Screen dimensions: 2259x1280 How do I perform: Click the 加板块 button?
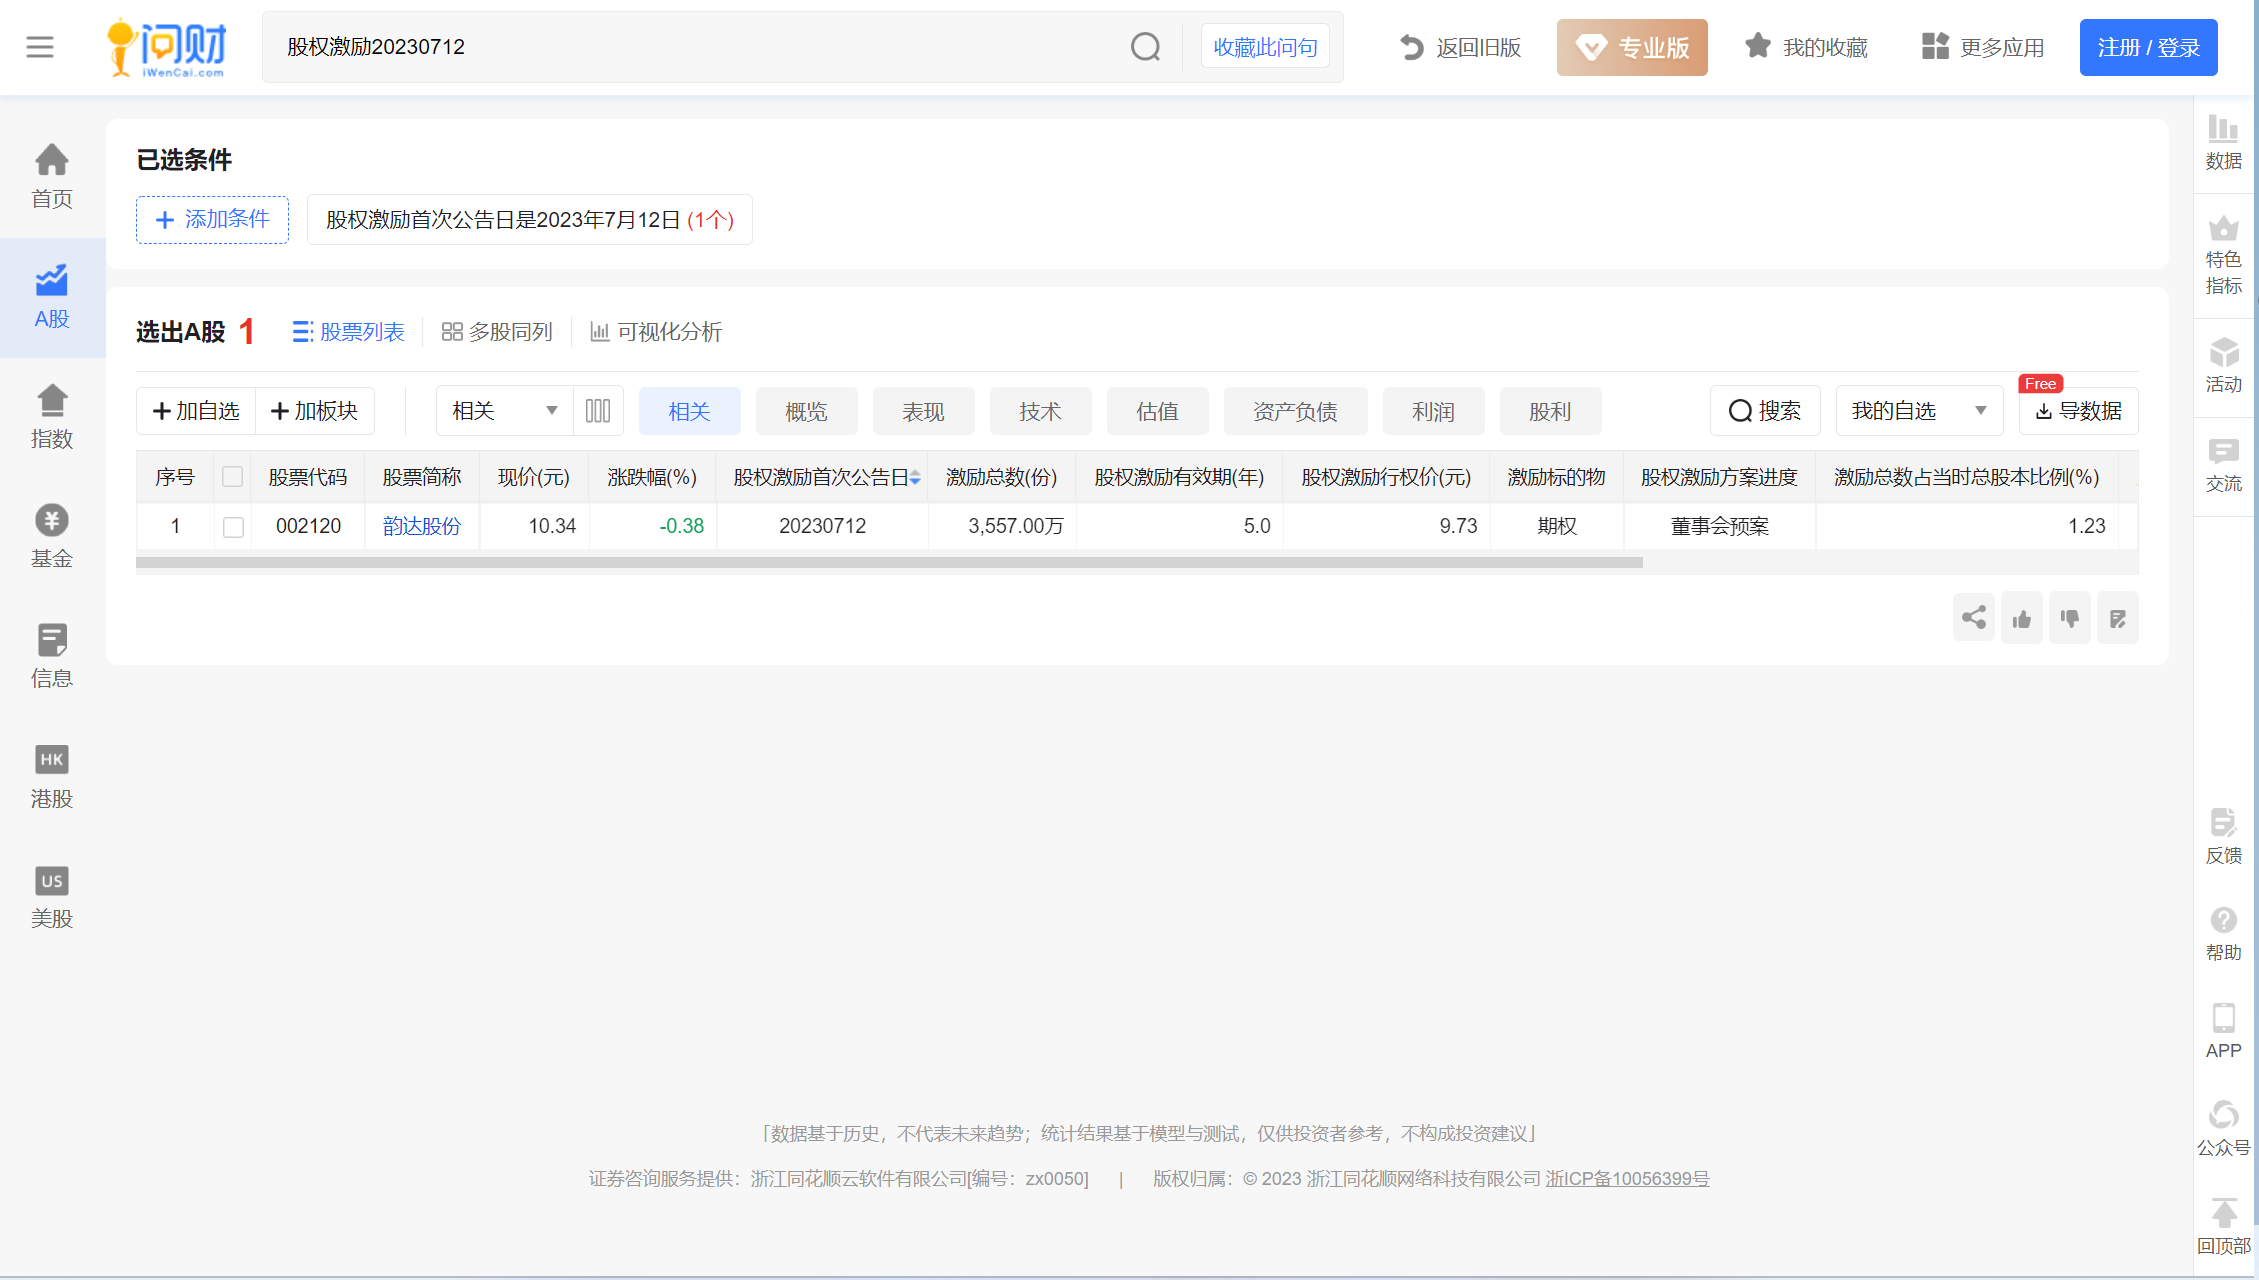pyautogui.click(x=315, y=411)
